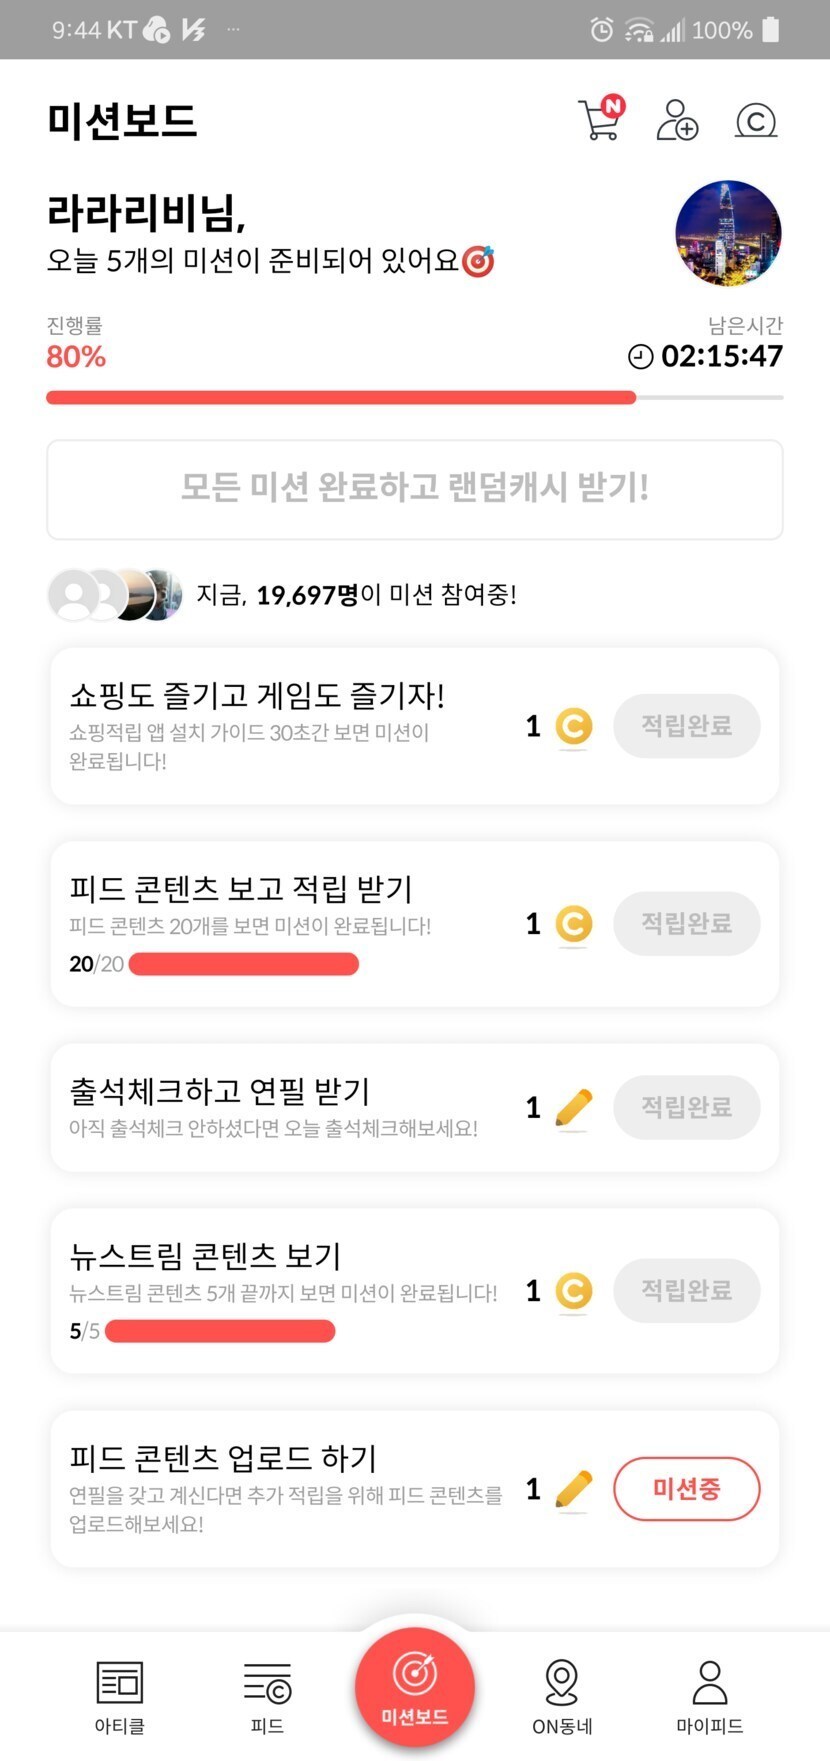Tap the alarm icon in status bar
The width and height of the screenshot is (830, 1761).
(601, 30)
